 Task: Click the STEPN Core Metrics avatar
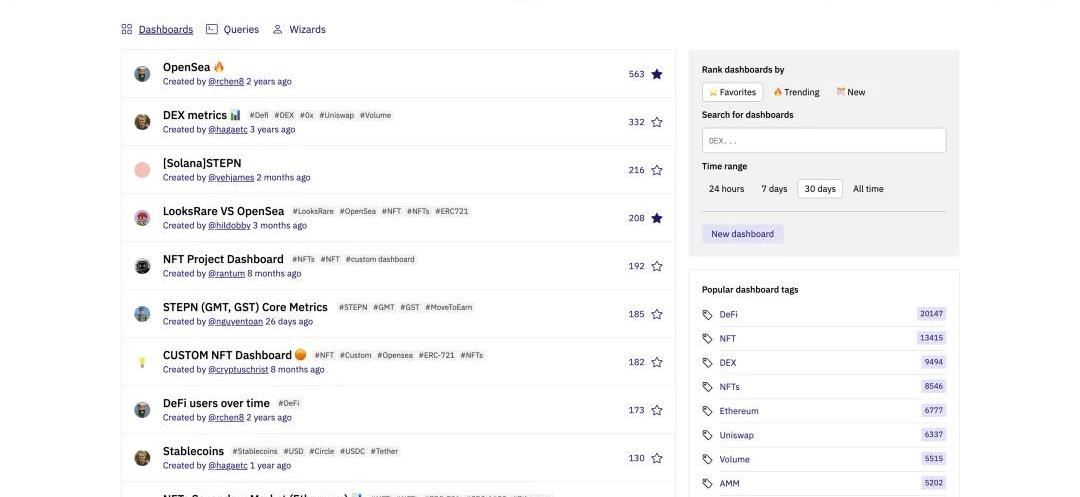[x=143, y=314]
